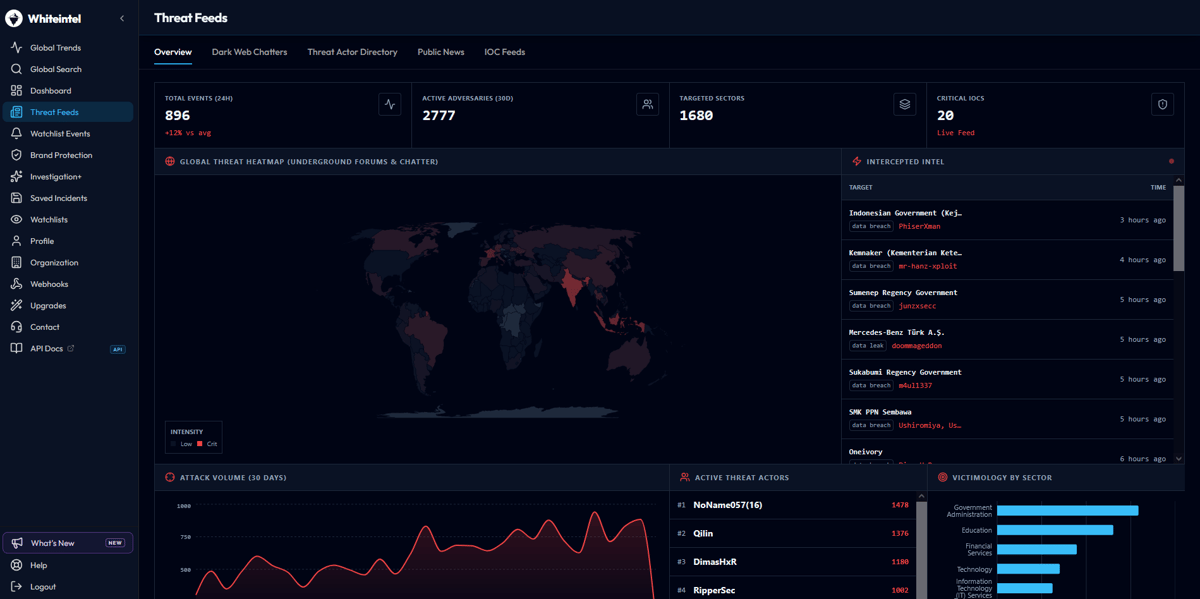Click the Investigation+ sparkle icon
The height and width of the screenshot is (599, 1200).
coord(16,177)
